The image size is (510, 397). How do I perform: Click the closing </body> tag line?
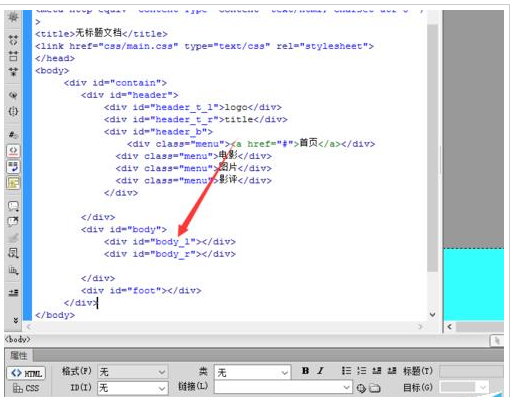pyautogui.click(x=55, y=315)
